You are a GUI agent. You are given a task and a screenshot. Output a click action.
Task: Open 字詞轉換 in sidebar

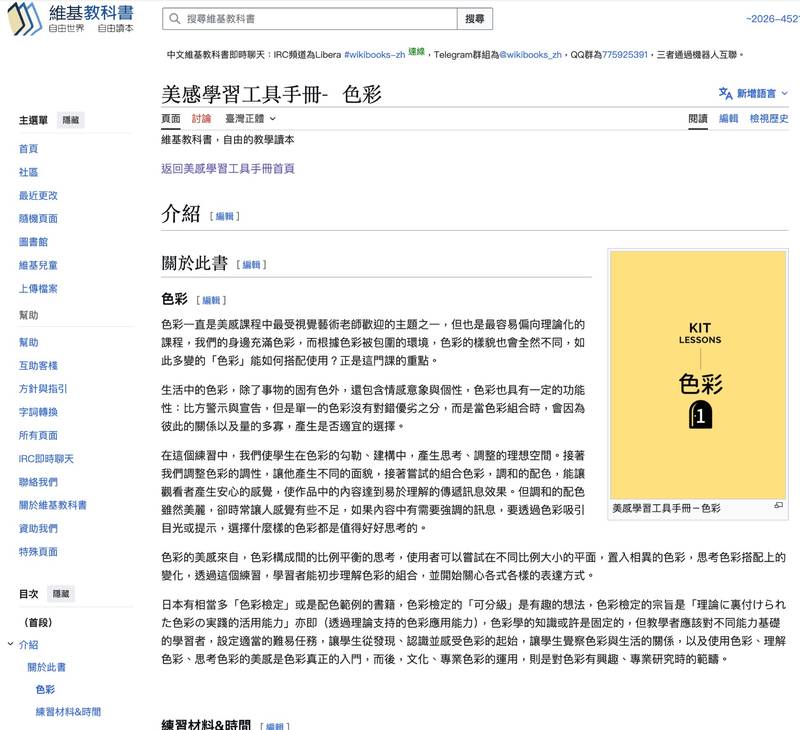[x=38, y=412]
